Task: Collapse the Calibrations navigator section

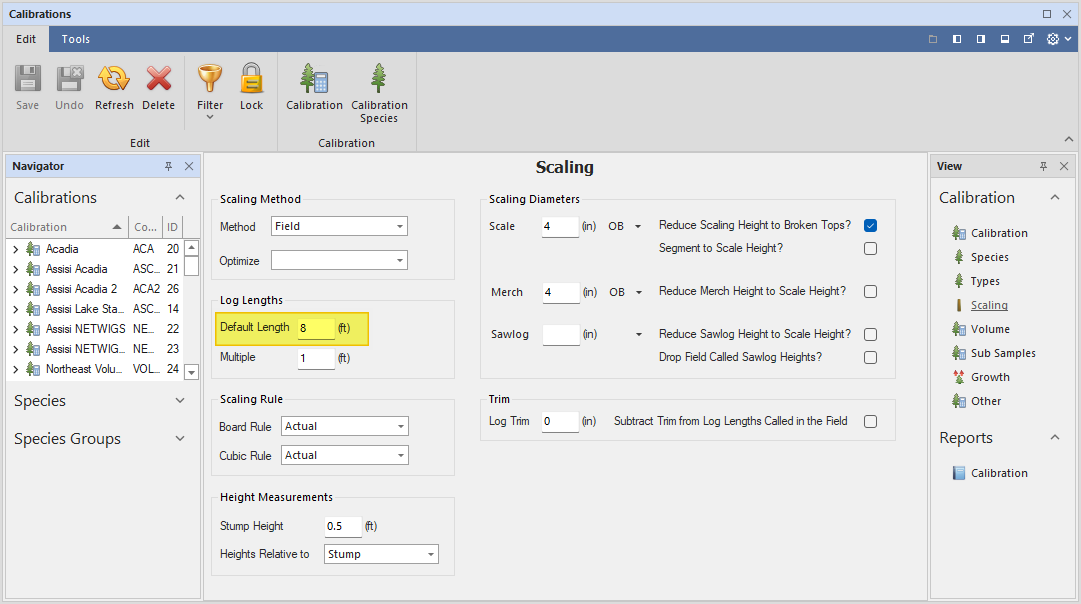Action: 180,197
